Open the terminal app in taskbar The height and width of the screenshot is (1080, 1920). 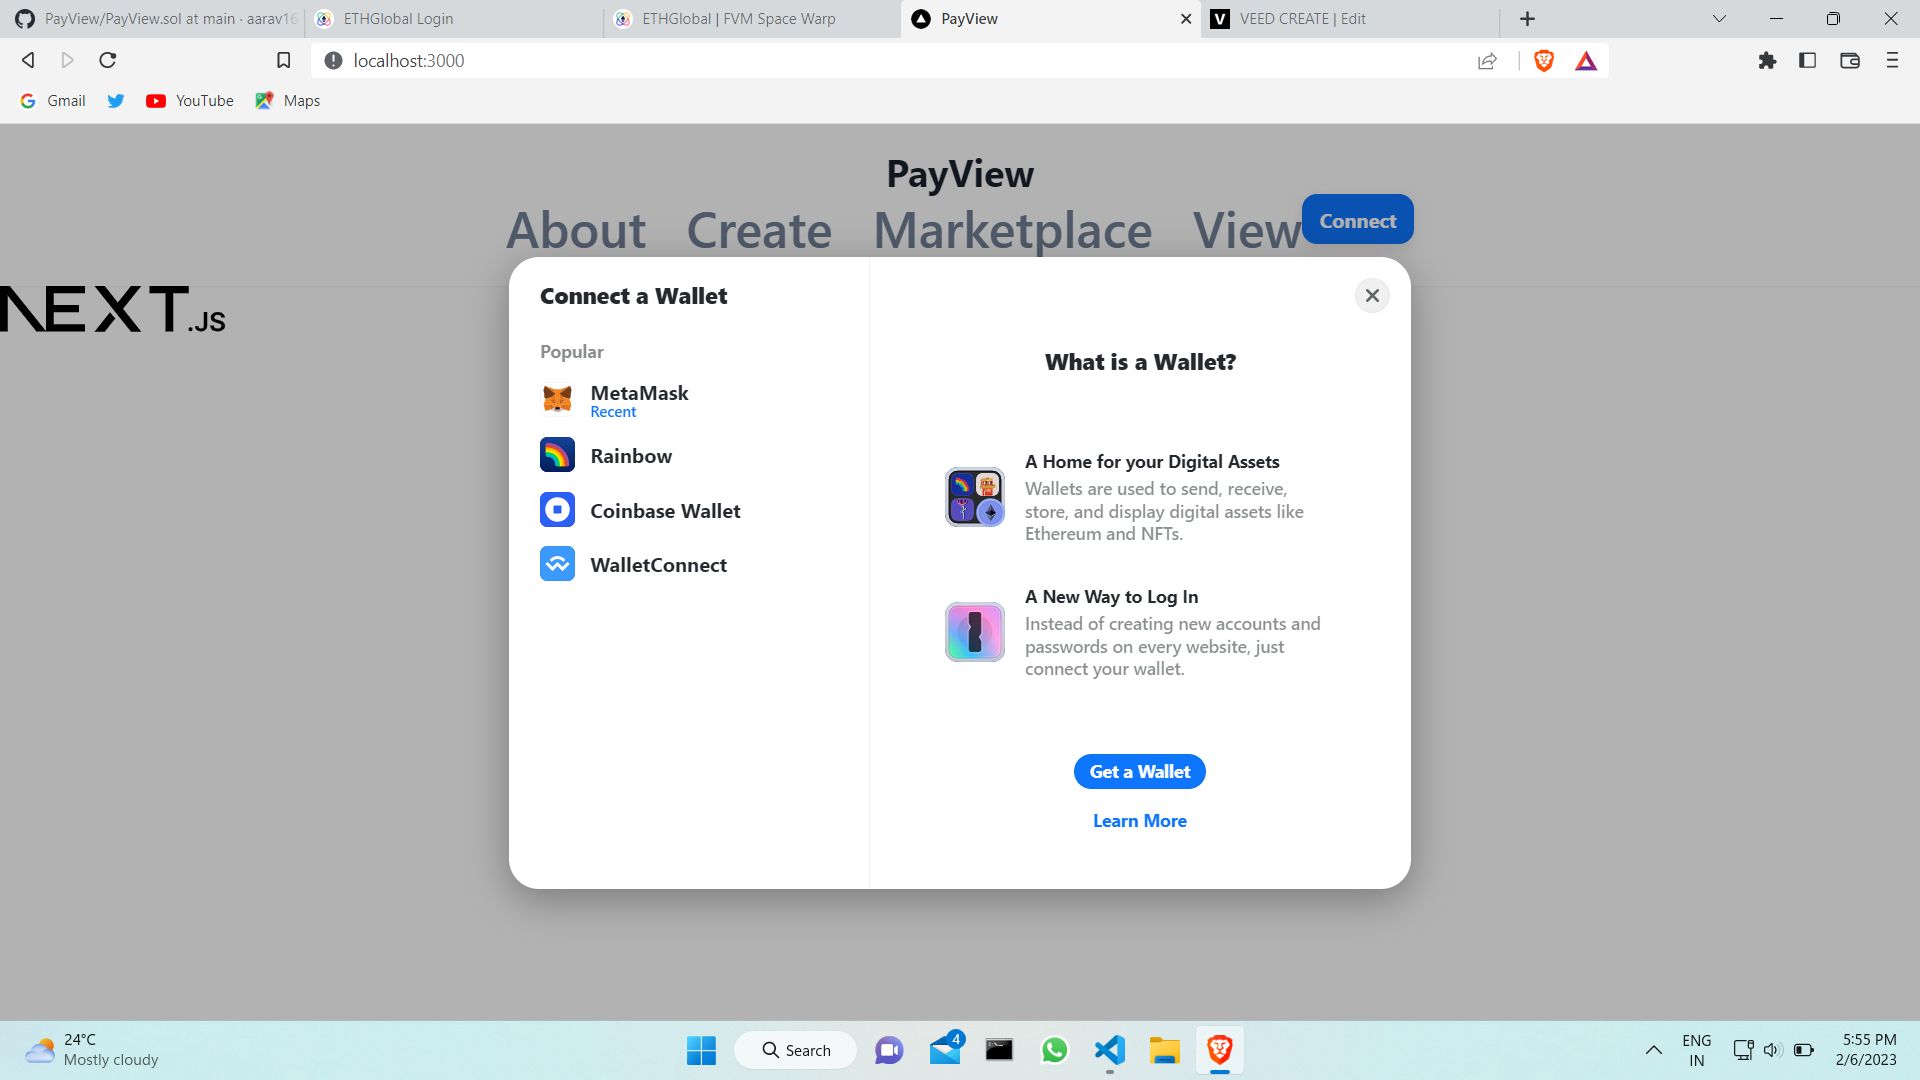999,1050
